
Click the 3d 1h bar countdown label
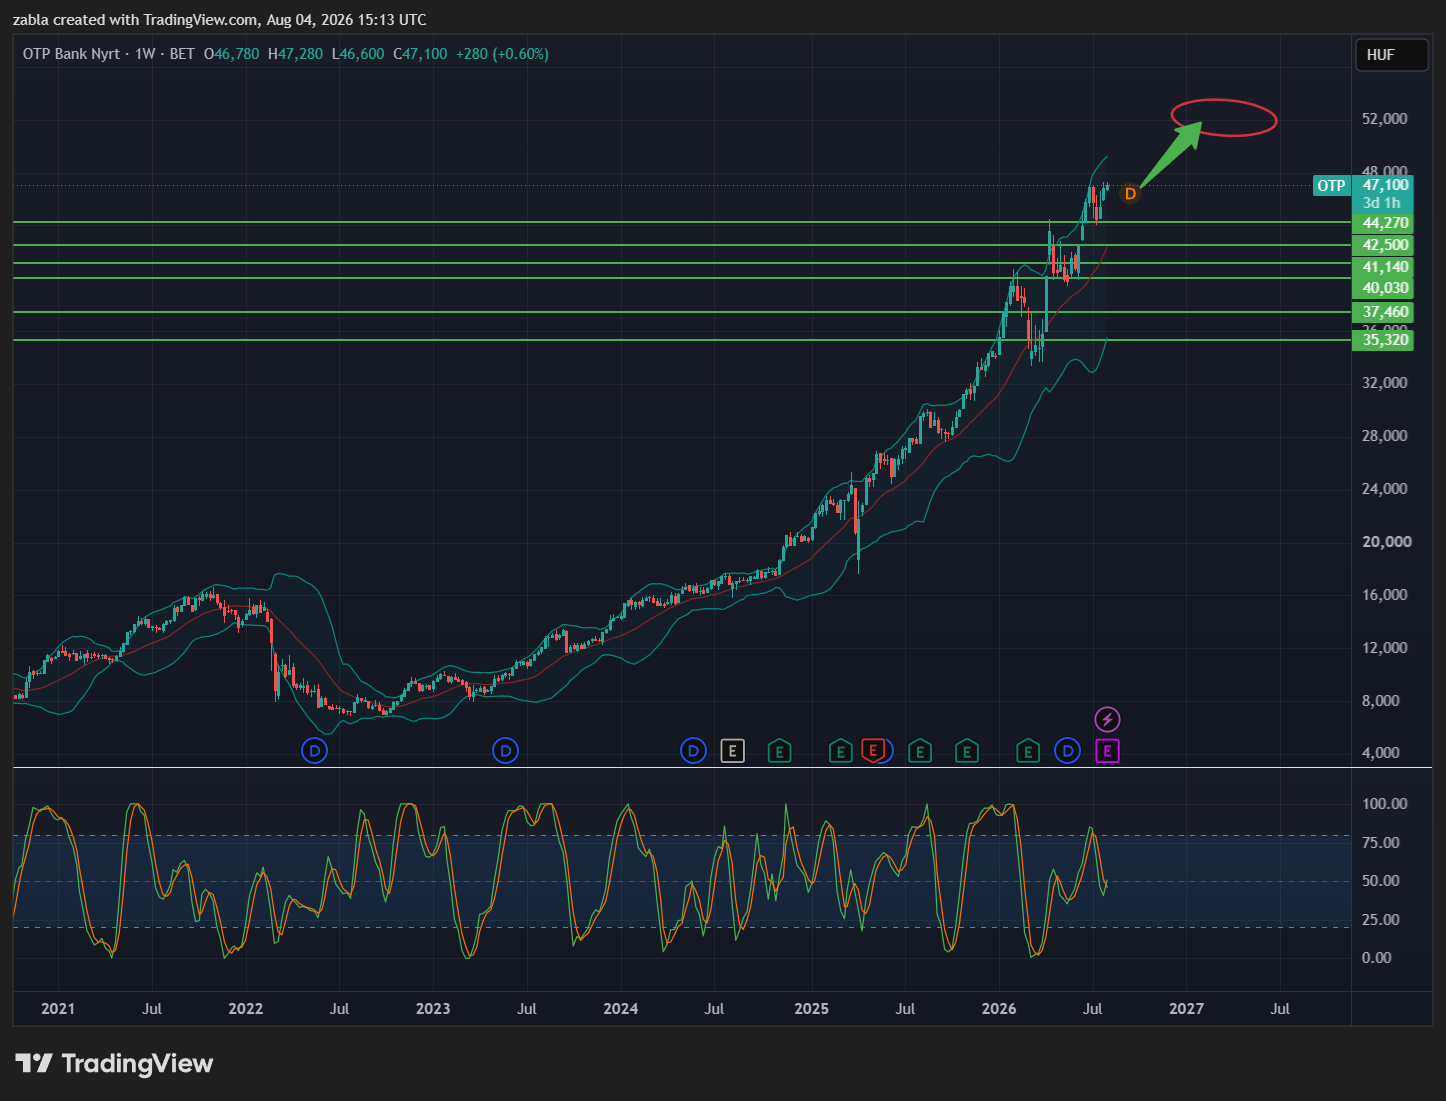(x=1384, y=203)
